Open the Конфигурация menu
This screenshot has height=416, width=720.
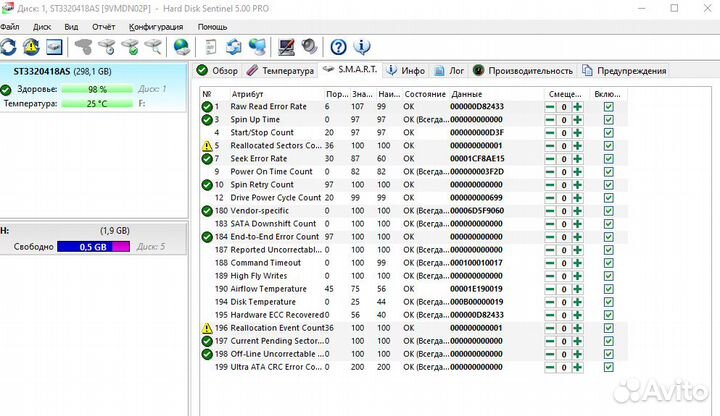pos(156,27)
